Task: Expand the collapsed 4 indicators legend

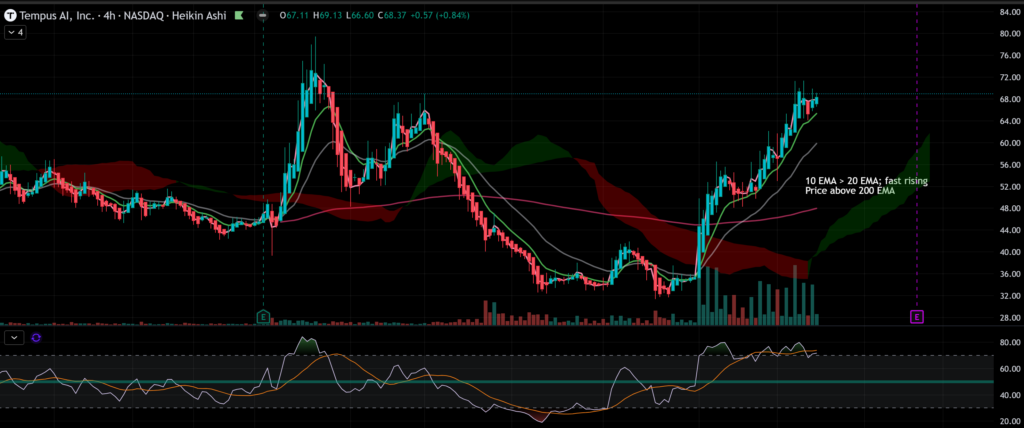Action: [x=15, y=33]
